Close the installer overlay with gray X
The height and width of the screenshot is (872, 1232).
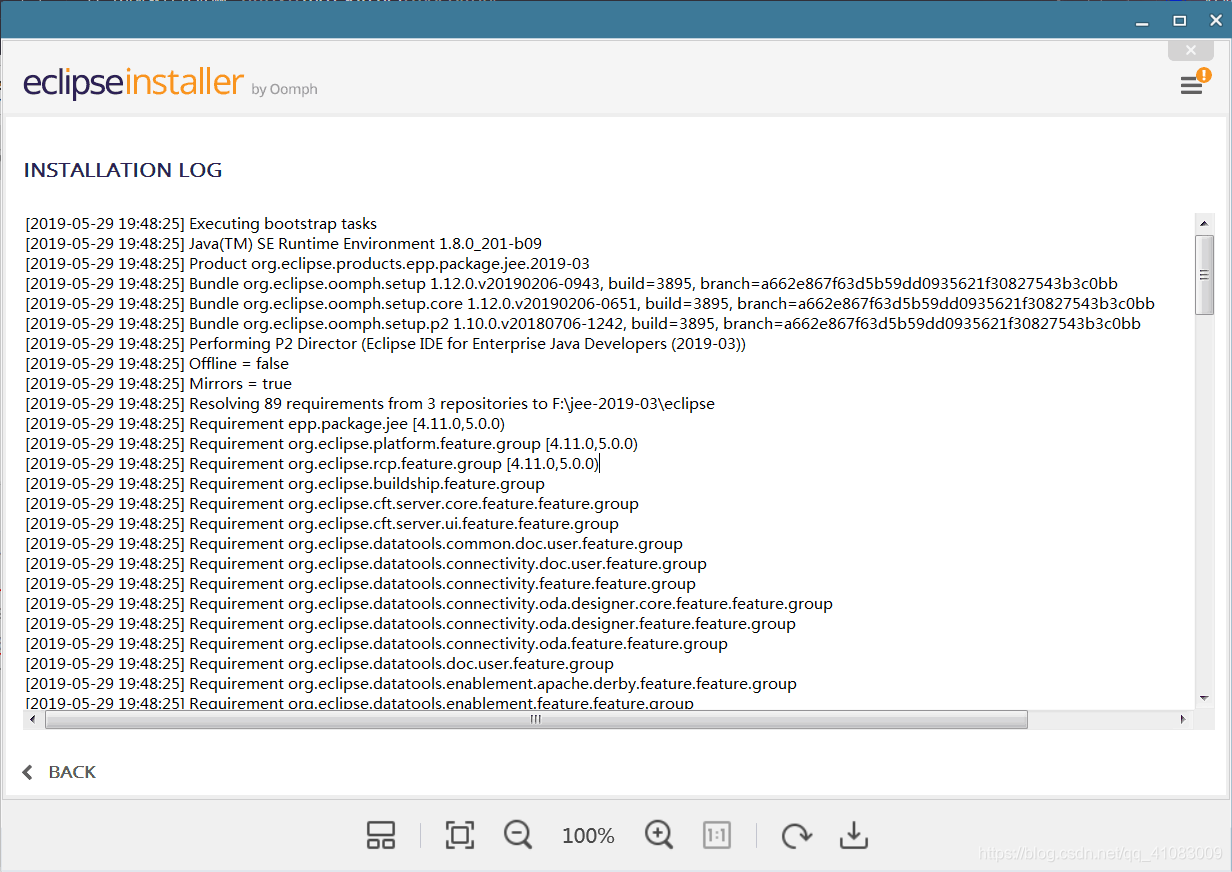click(x=1191, y=50)
